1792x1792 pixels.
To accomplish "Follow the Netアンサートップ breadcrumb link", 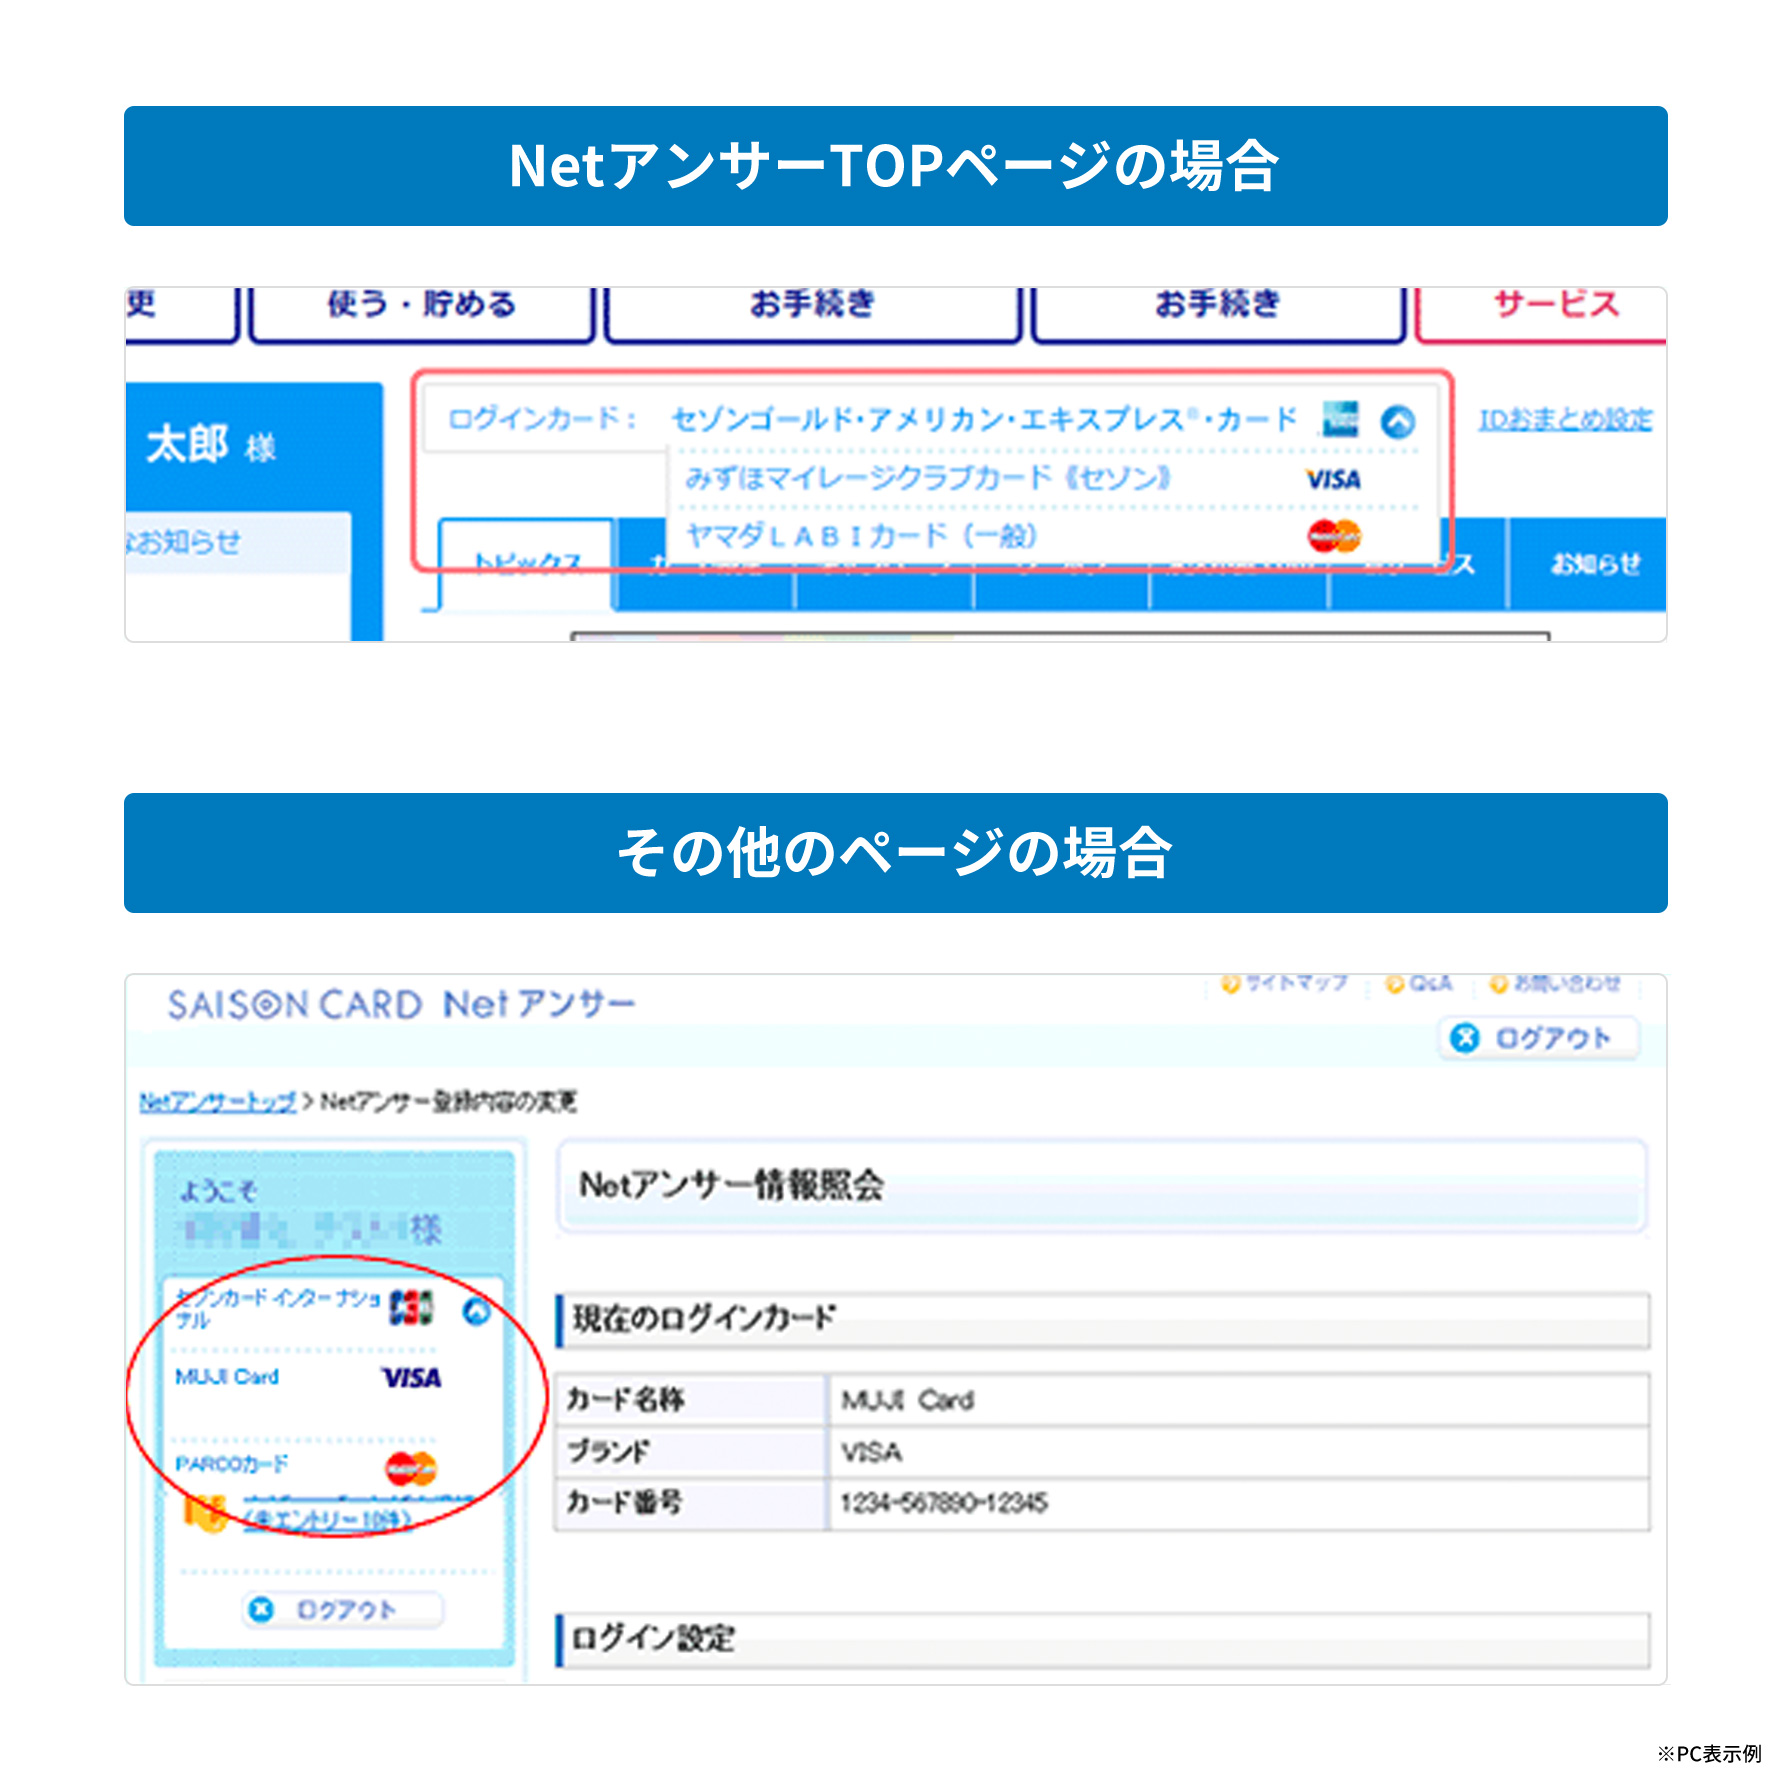I will pos(217,1102).
